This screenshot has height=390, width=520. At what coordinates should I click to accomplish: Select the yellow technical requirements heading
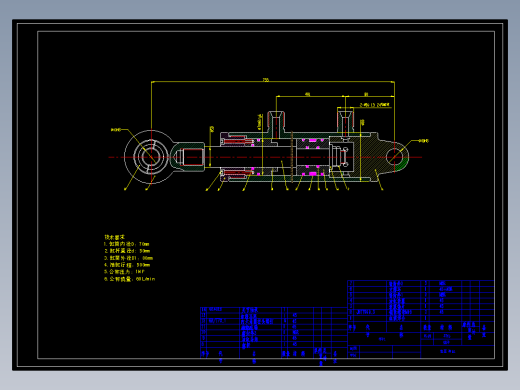coord(114,237)
